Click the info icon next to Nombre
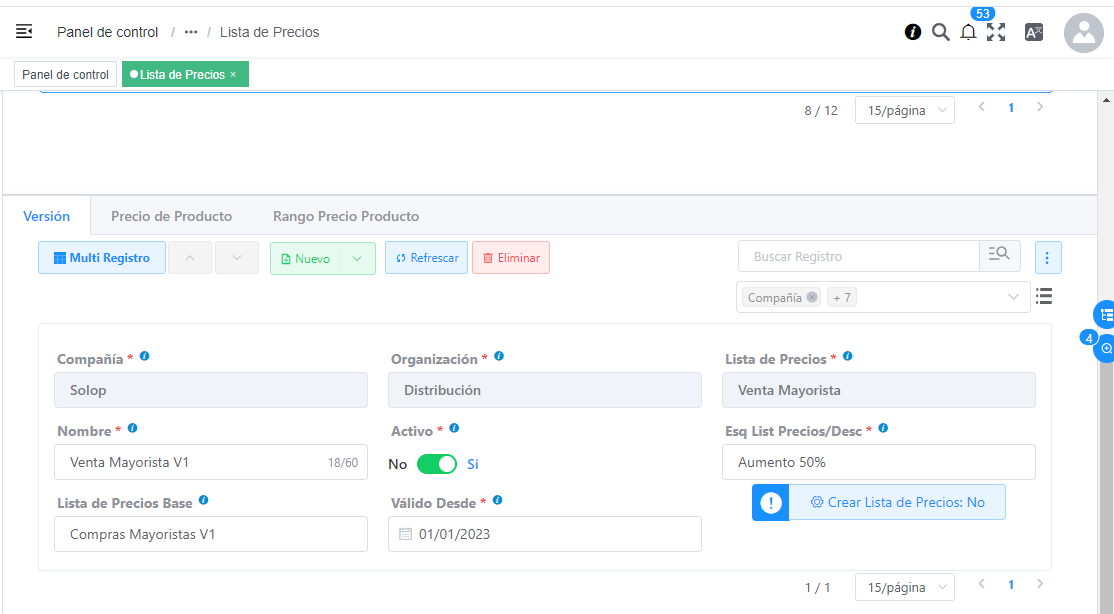Screen dimensions: 1114x614 tap(132, 428)
